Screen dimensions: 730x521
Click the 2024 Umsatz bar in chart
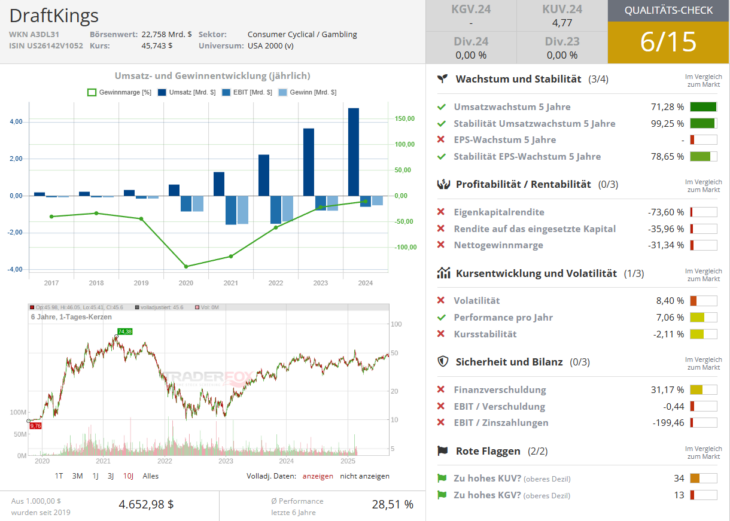[x=353, y=152]
